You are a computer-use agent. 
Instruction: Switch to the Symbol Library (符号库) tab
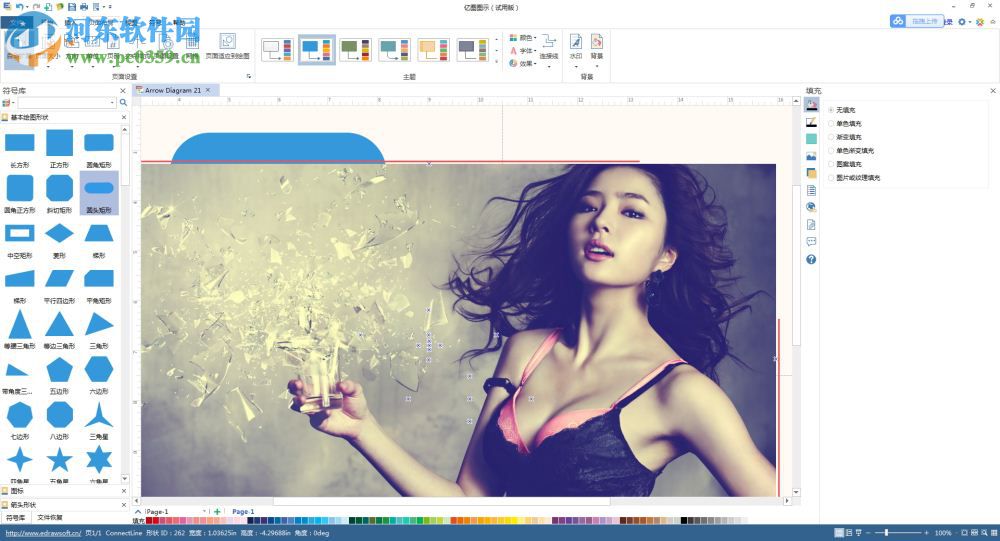click(15, 517)
